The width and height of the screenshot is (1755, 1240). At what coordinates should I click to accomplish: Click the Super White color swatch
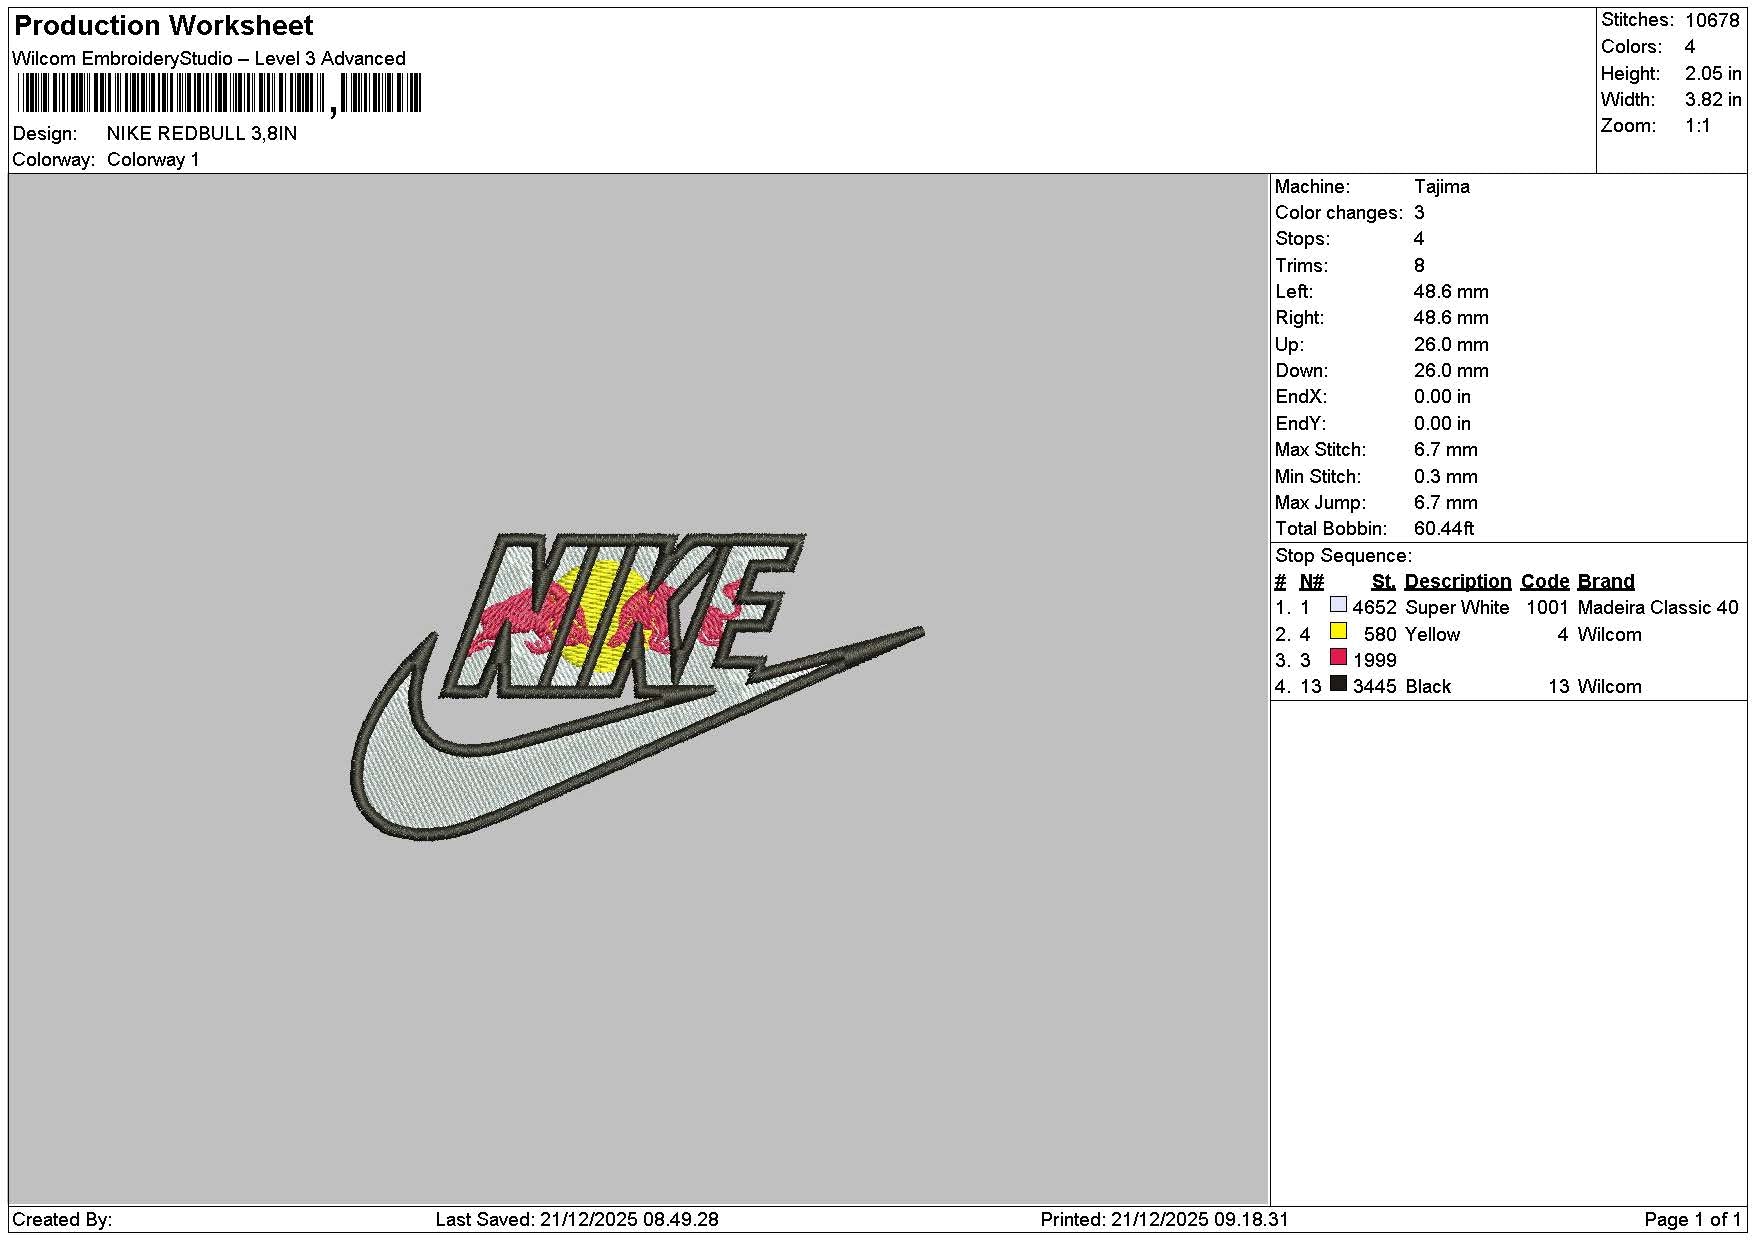(x=1338, y=605)
